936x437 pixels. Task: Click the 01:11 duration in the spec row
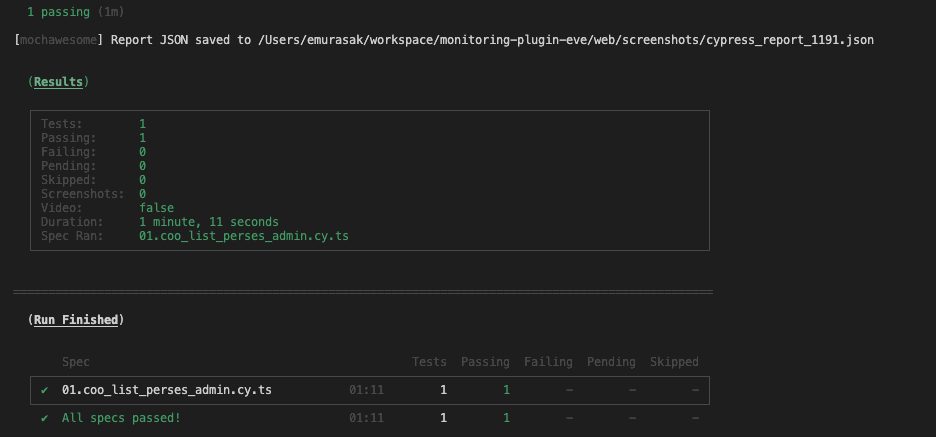pyautogui.click(x=365, y=390)
